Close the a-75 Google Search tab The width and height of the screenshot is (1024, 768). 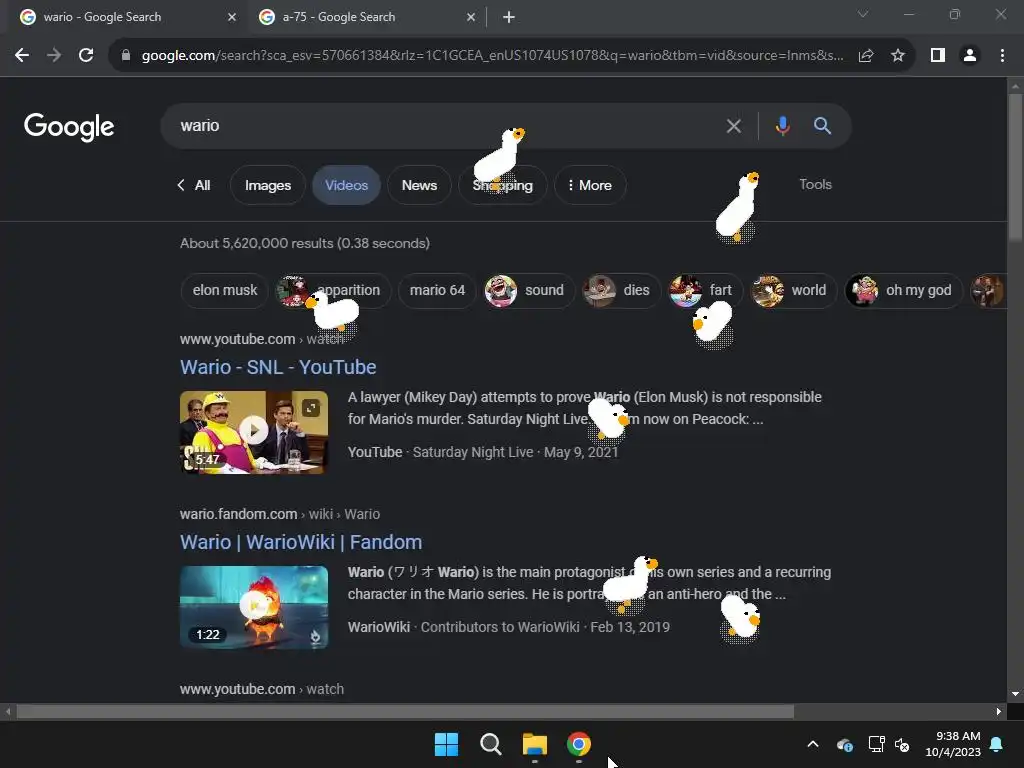click(471, 17)
